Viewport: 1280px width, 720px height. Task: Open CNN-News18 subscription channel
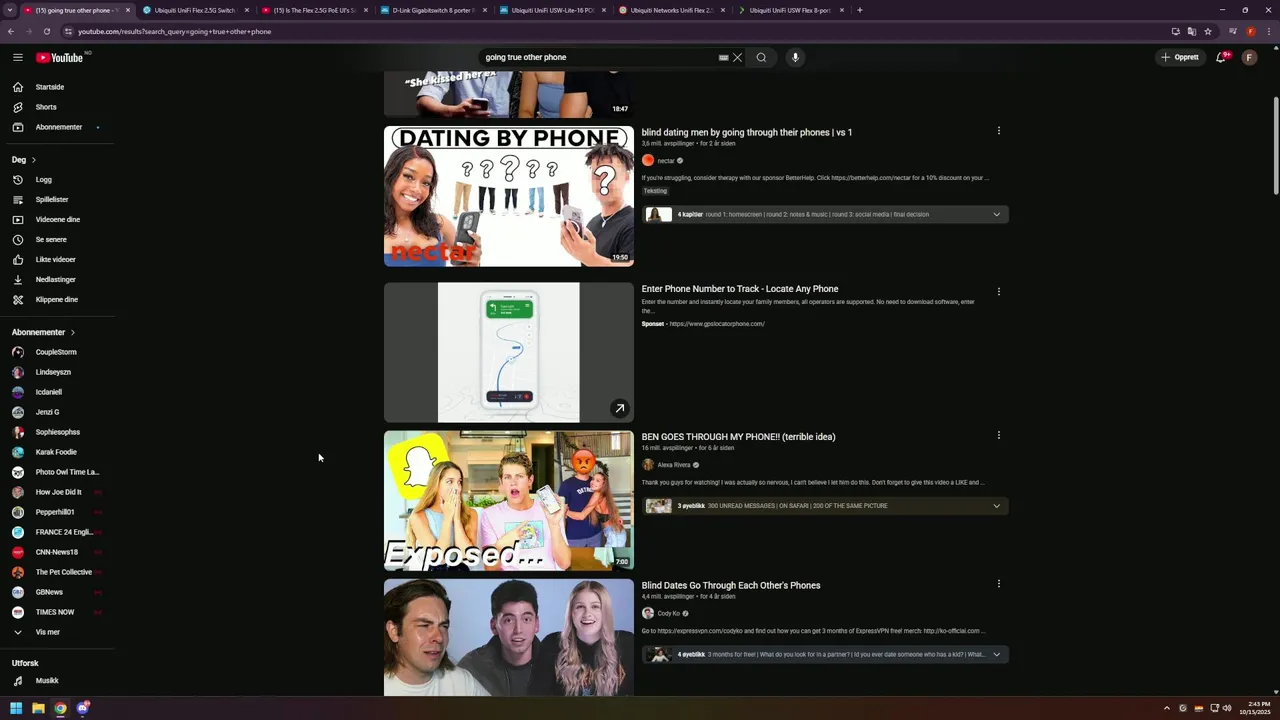[x=56, y=552]
